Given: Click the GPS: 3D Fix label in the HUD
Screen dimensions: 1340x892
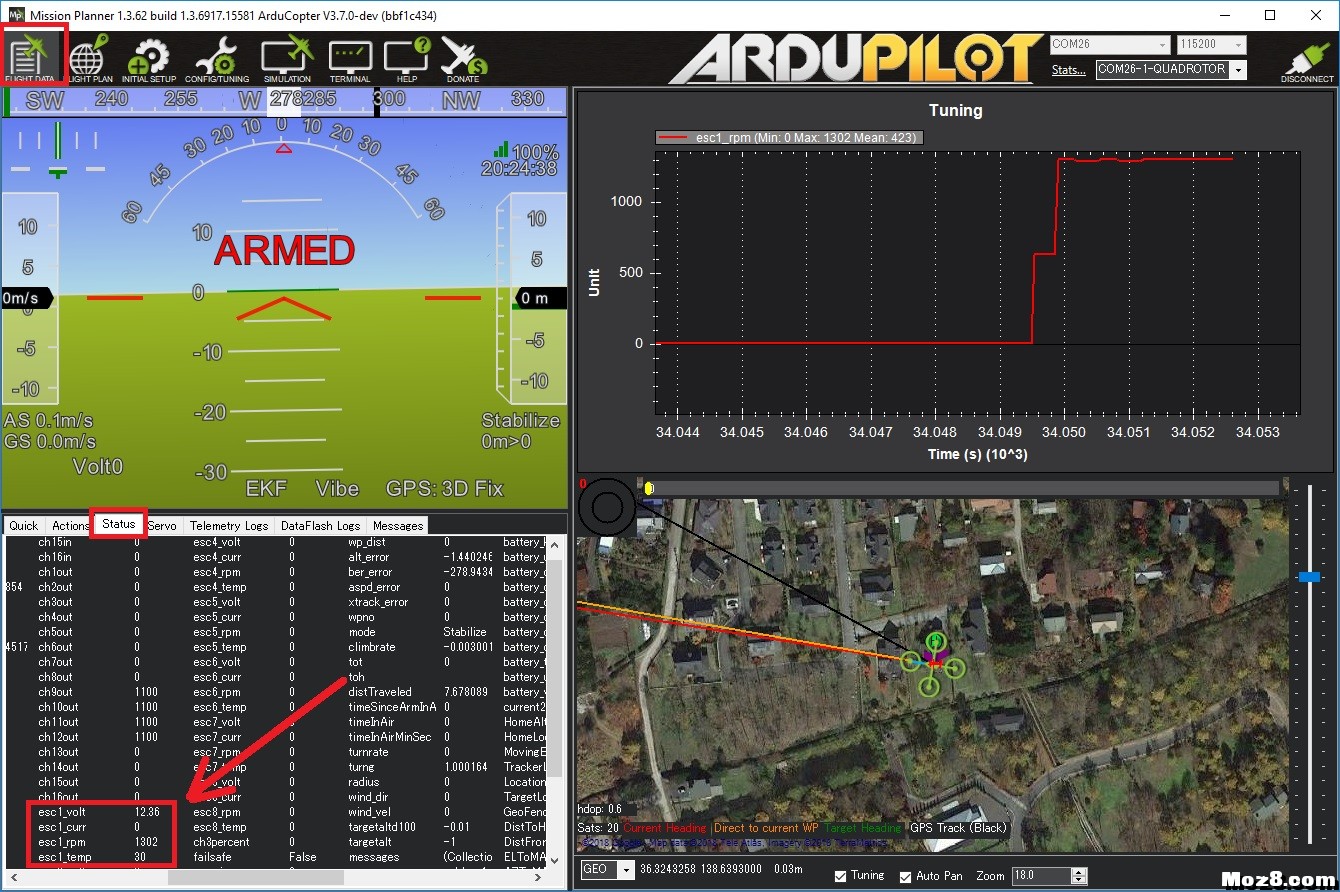Looking at the screenshot, I should tap(445, 489).
